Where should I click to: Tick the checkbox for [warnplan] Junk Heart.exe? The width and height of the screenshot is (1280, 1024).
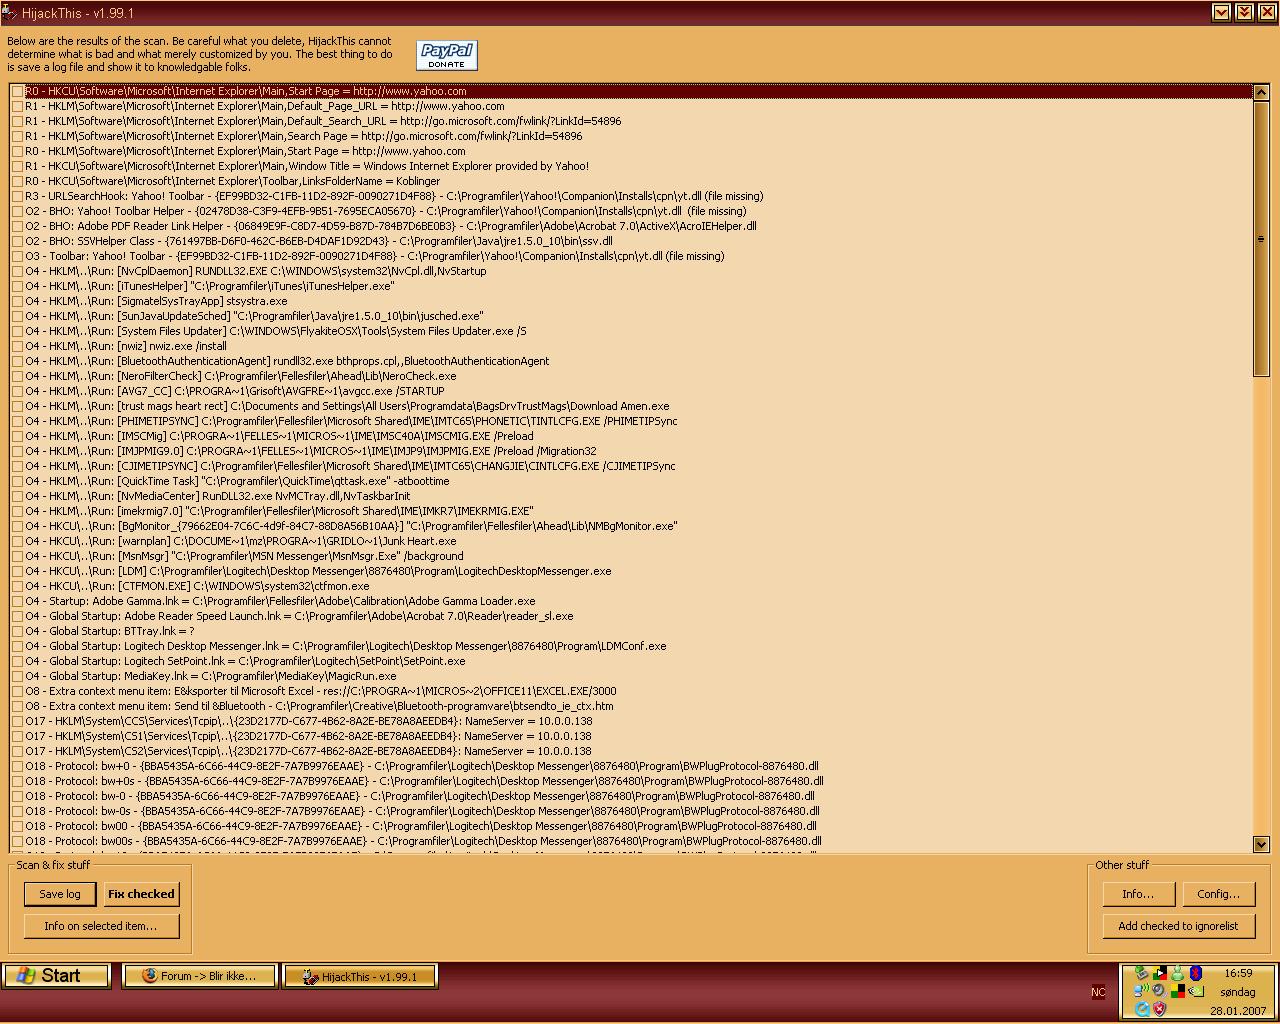17,541
